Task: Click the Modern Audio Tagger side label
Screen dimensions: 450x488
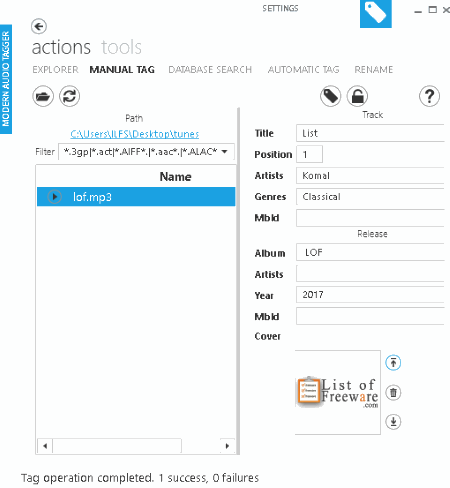Action: click(x=6, y=79)
